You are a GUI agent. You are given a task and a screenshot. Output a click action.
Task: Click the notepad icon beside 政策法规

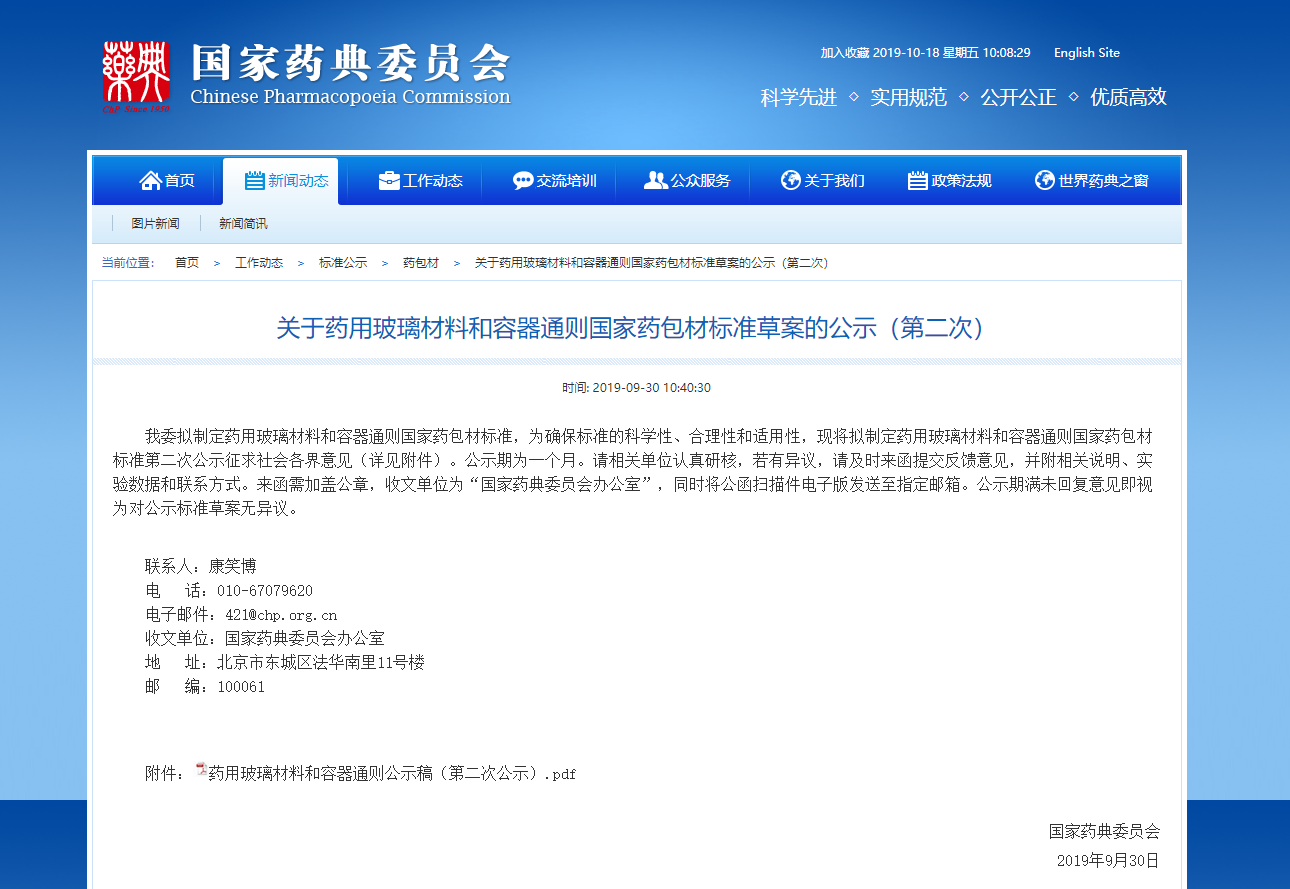(917, 180)
